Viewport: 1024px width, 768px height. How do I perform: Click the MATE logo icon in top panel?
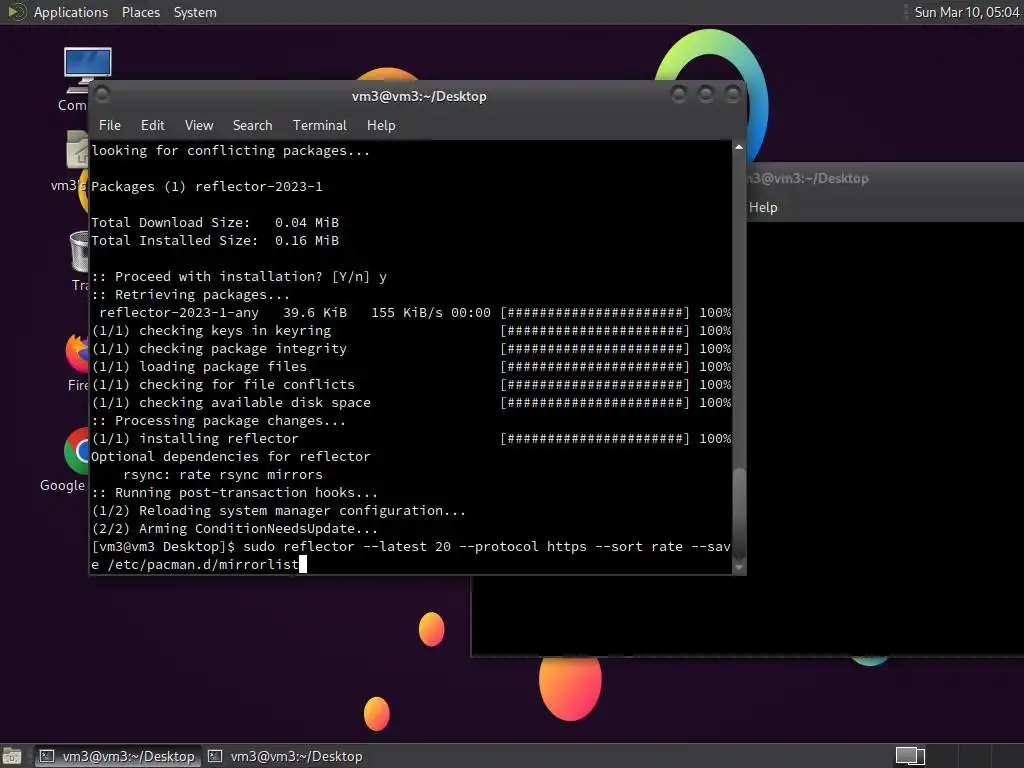[x=16, y=12]
